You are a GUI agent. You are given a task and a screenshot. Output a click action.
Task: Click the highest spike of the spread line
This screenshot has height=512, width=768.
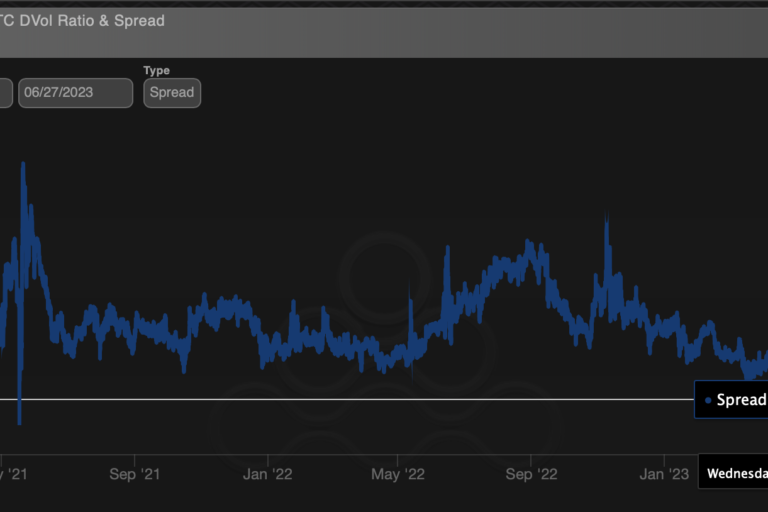tap(22, 163)
